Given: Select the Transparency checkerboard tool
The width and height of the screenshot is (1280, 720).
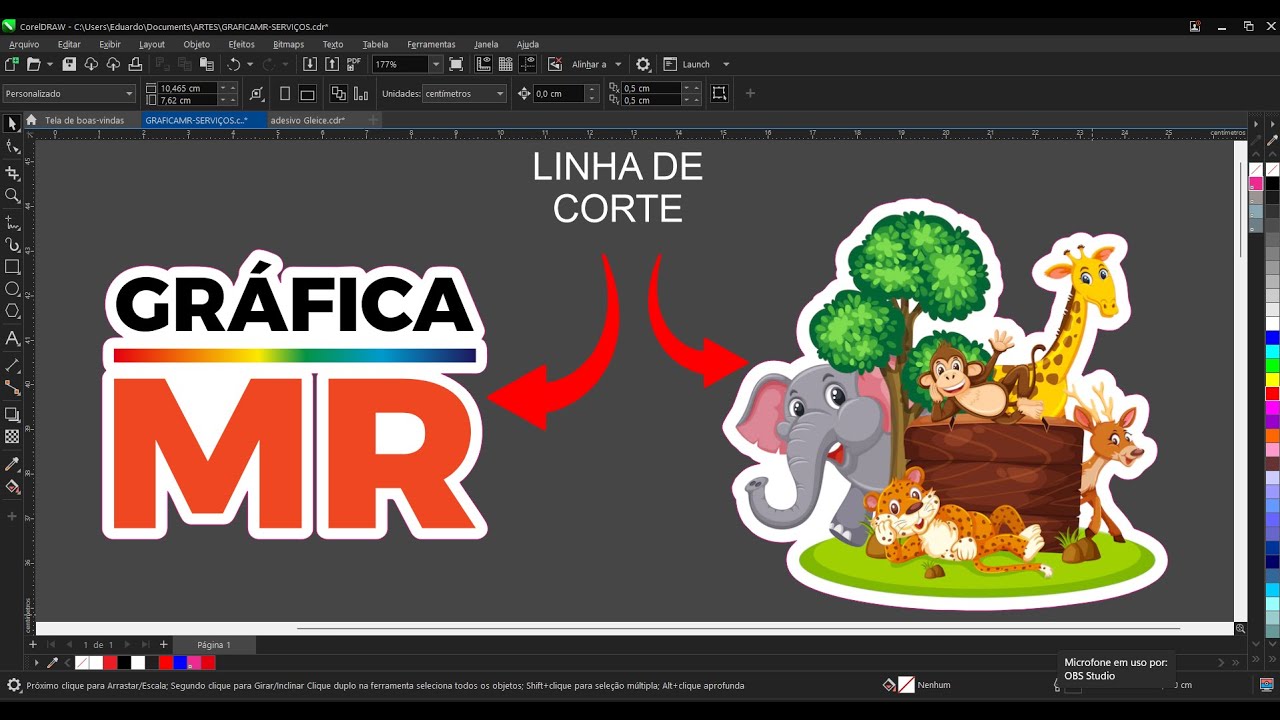Looking at the screenshot, I should tap(12, 437).
